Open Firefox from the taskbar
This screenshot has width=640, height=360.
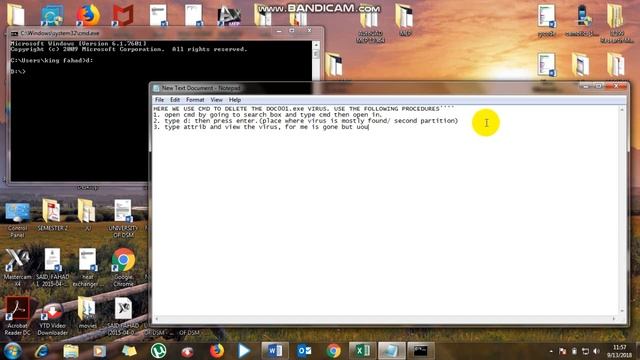pyautogui.click(x=217, y=351)
